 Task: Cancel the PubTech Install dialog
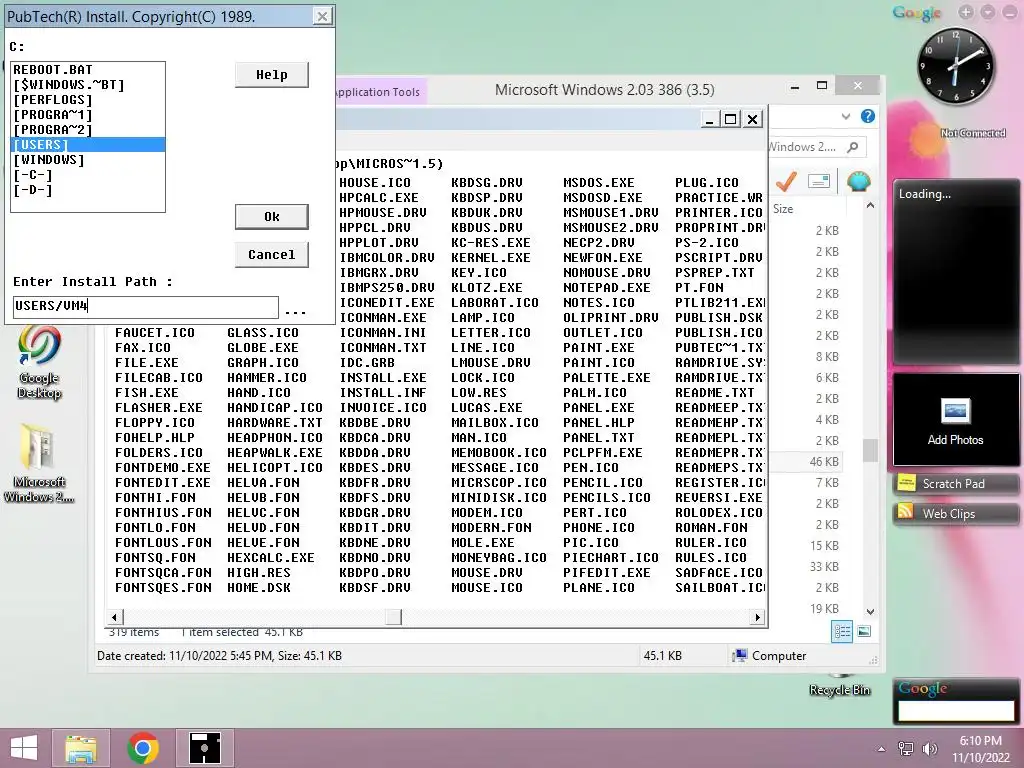(272, 255)
